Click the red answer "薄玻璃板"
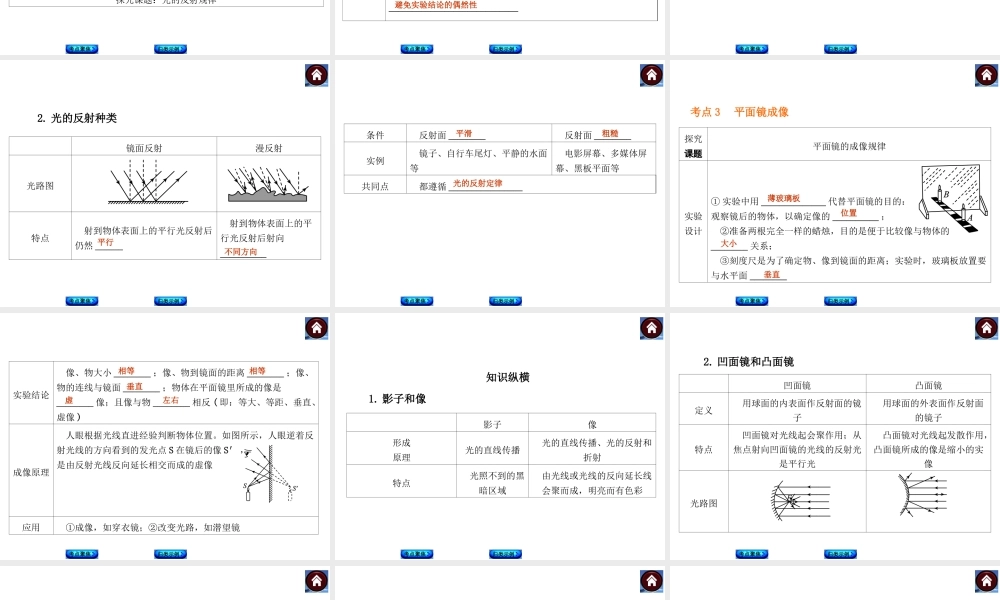The height and width of the screenshot is (600, 1000). click(x=783, y=199)
